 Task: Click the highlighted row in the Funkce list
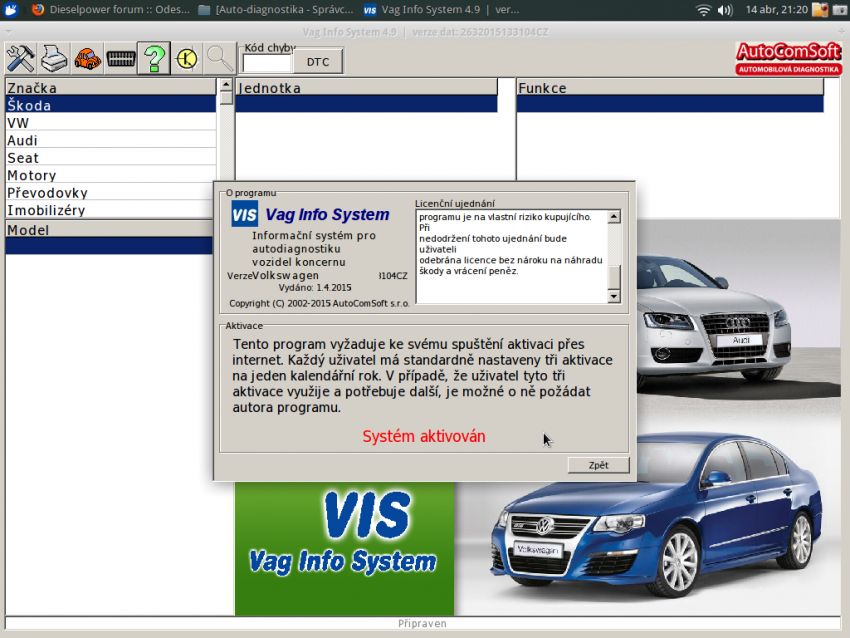pyautogui.click(x=670, y=104)
